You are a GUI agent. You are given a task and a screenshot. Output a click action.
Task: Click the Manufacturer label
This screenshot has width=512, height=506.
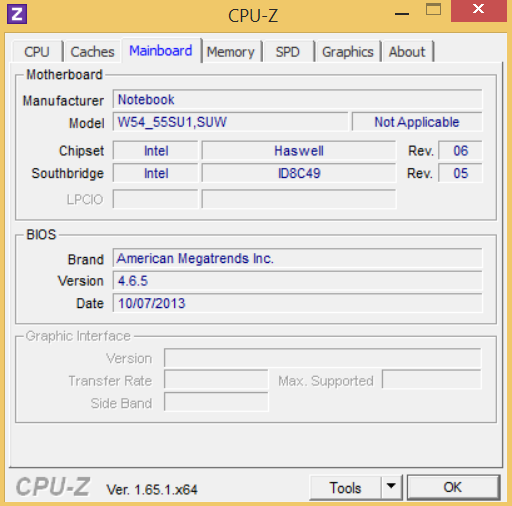(63, 100)
